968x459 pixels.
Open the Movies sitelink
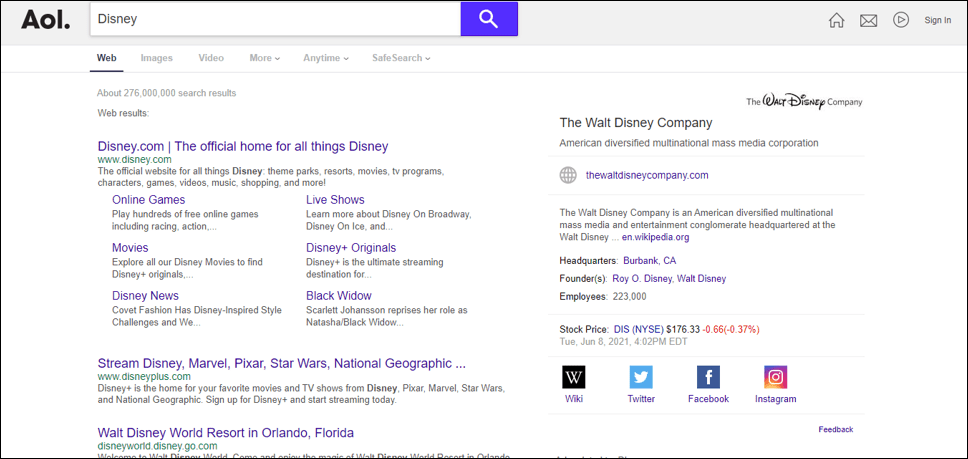pos(130,248)
